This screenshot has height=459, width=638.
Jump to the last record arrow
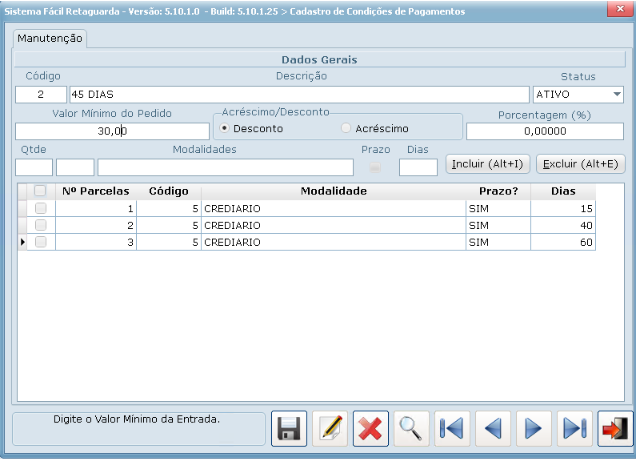coord(574,429)
